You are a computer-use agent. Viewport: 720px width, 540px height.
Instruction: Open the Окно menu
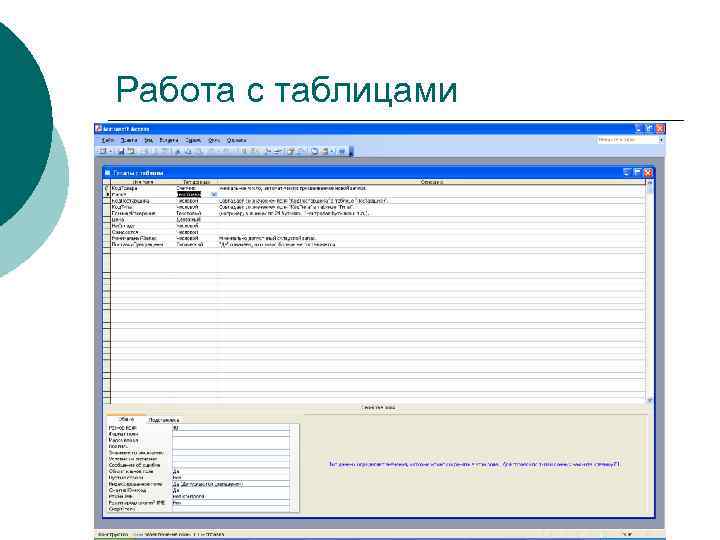214,140
